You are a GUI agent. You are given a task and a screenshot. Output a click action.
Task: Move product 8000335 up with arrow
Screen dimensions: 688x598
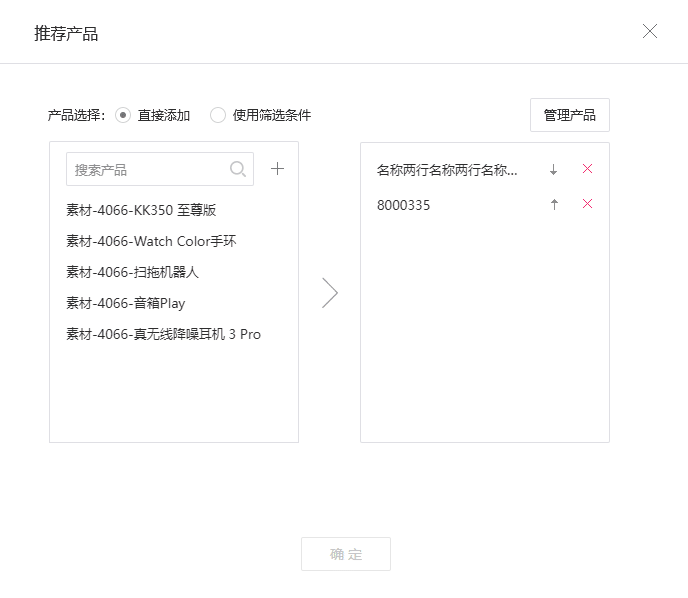coord(554,205)
